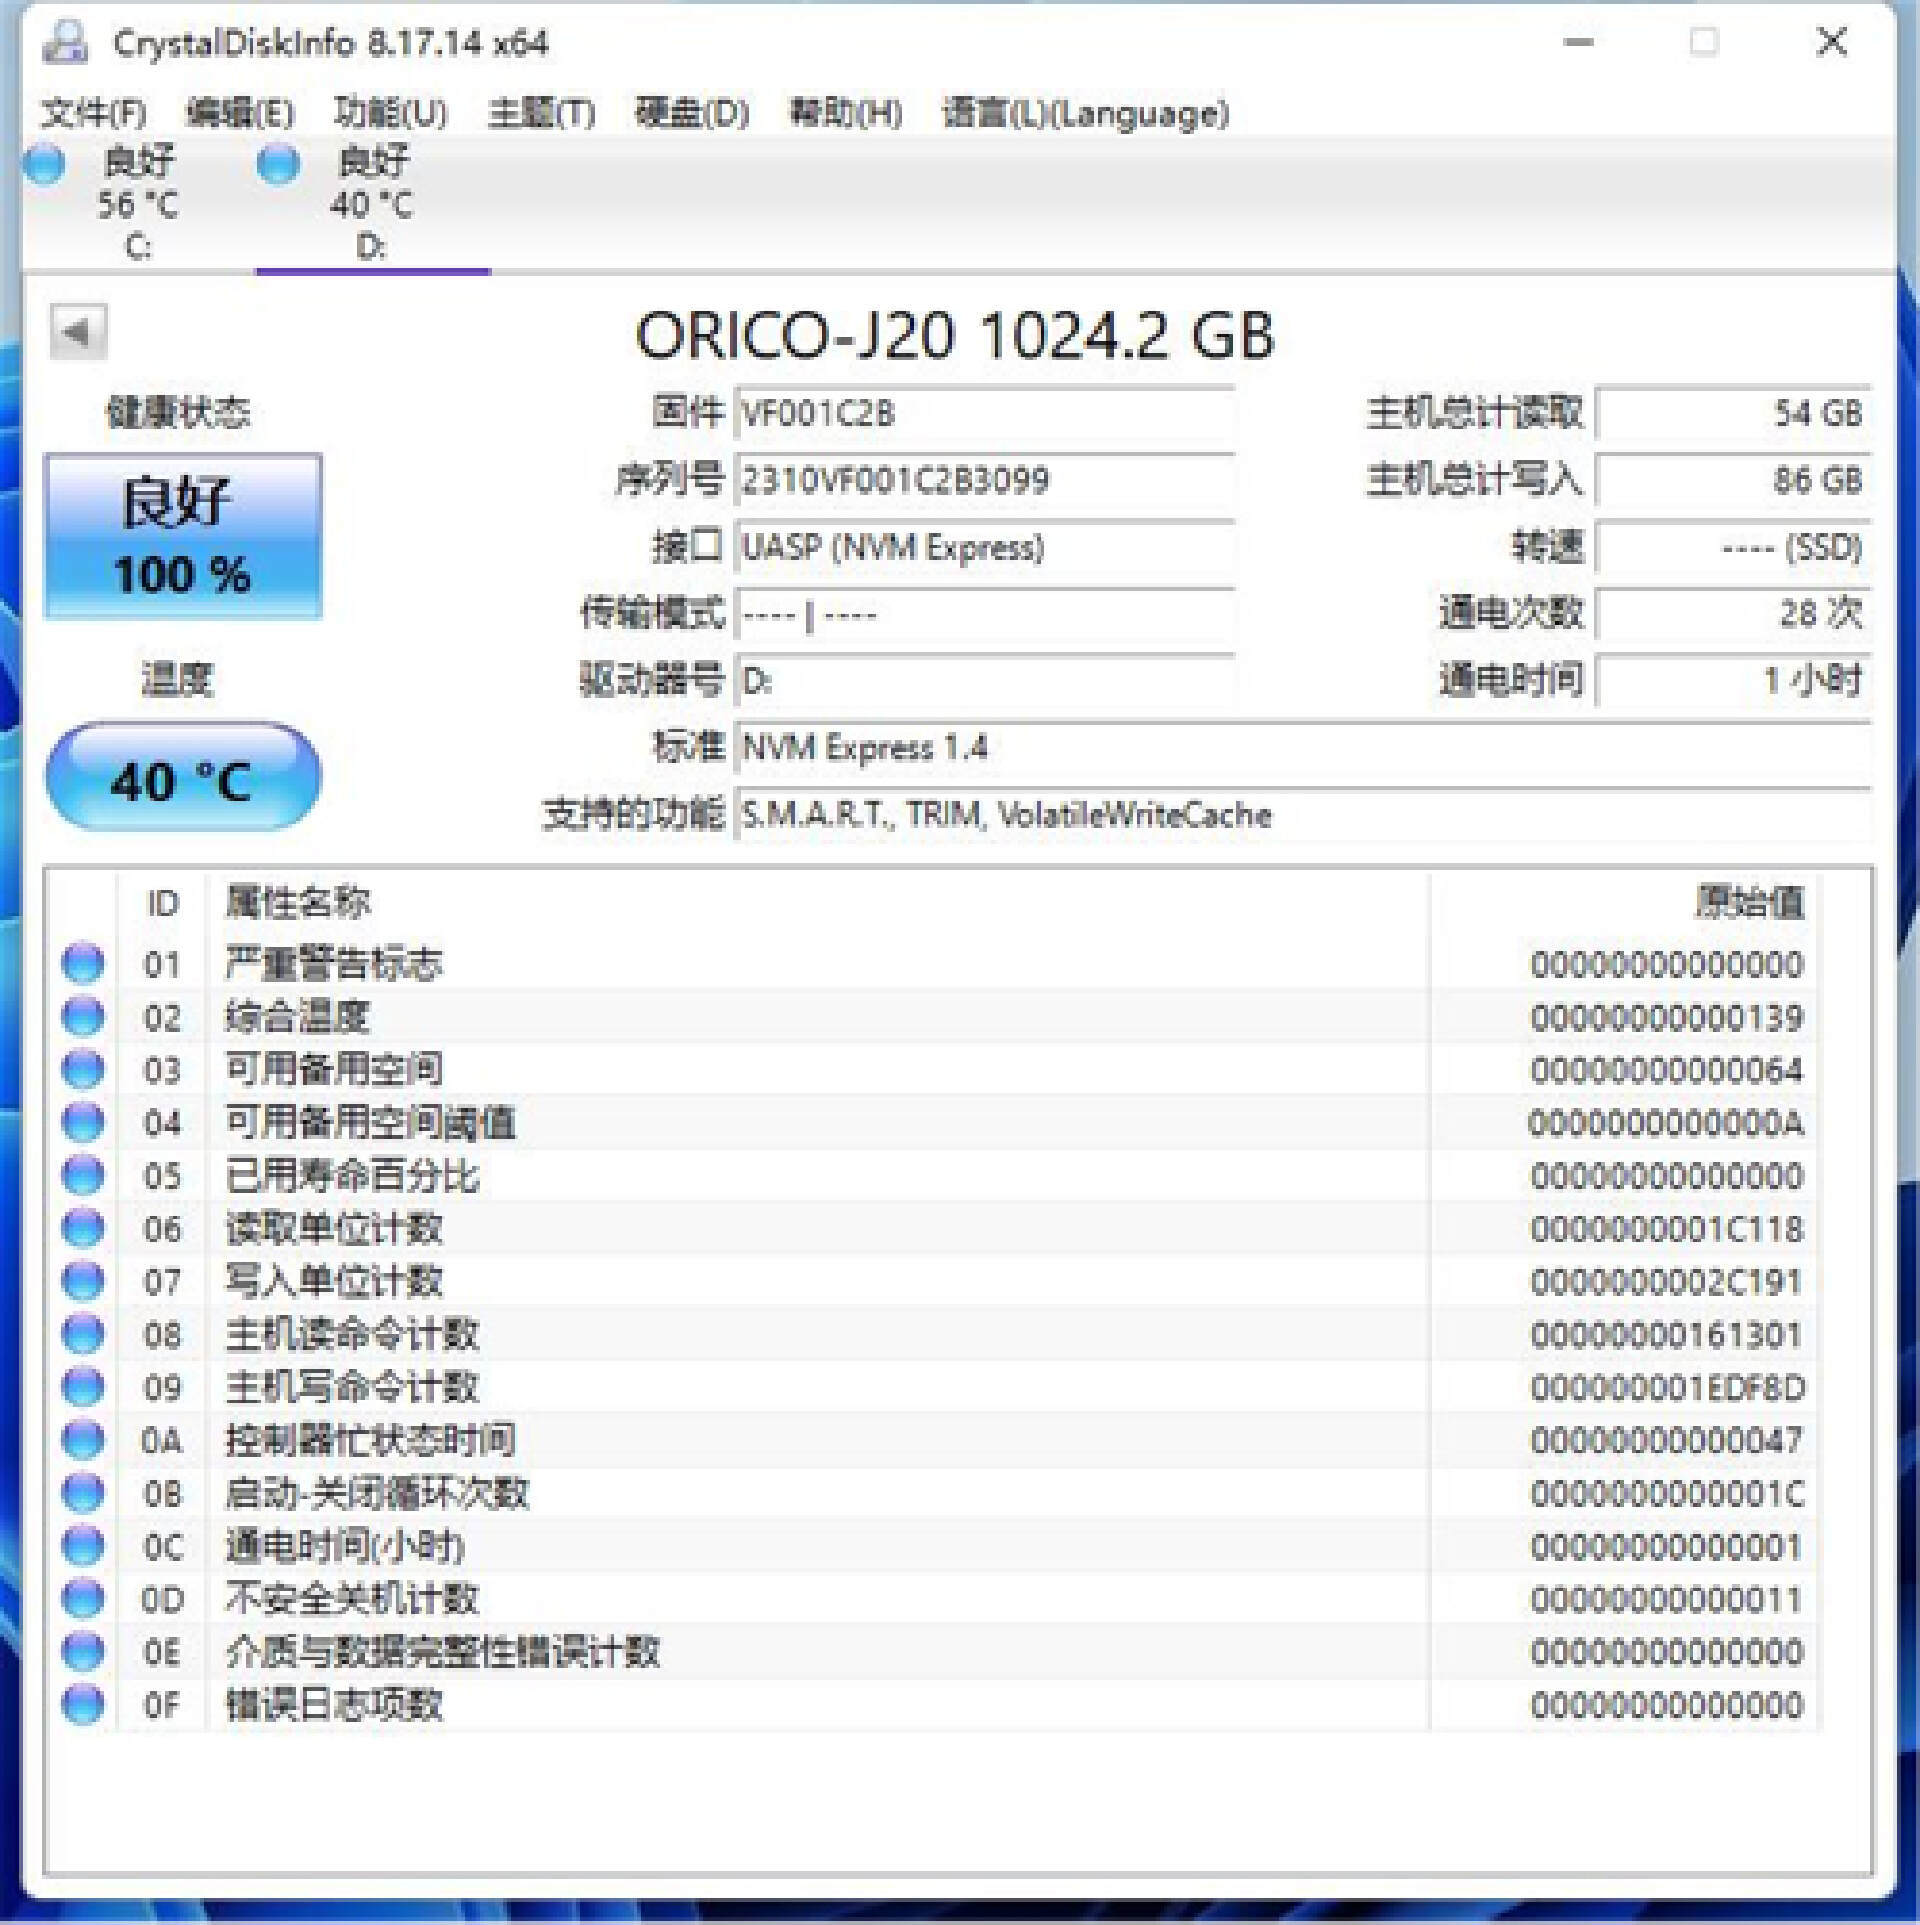Click raw value 0000000000047
This screenshot has height=1925, width=1920.
(x=1667, y=1441)
